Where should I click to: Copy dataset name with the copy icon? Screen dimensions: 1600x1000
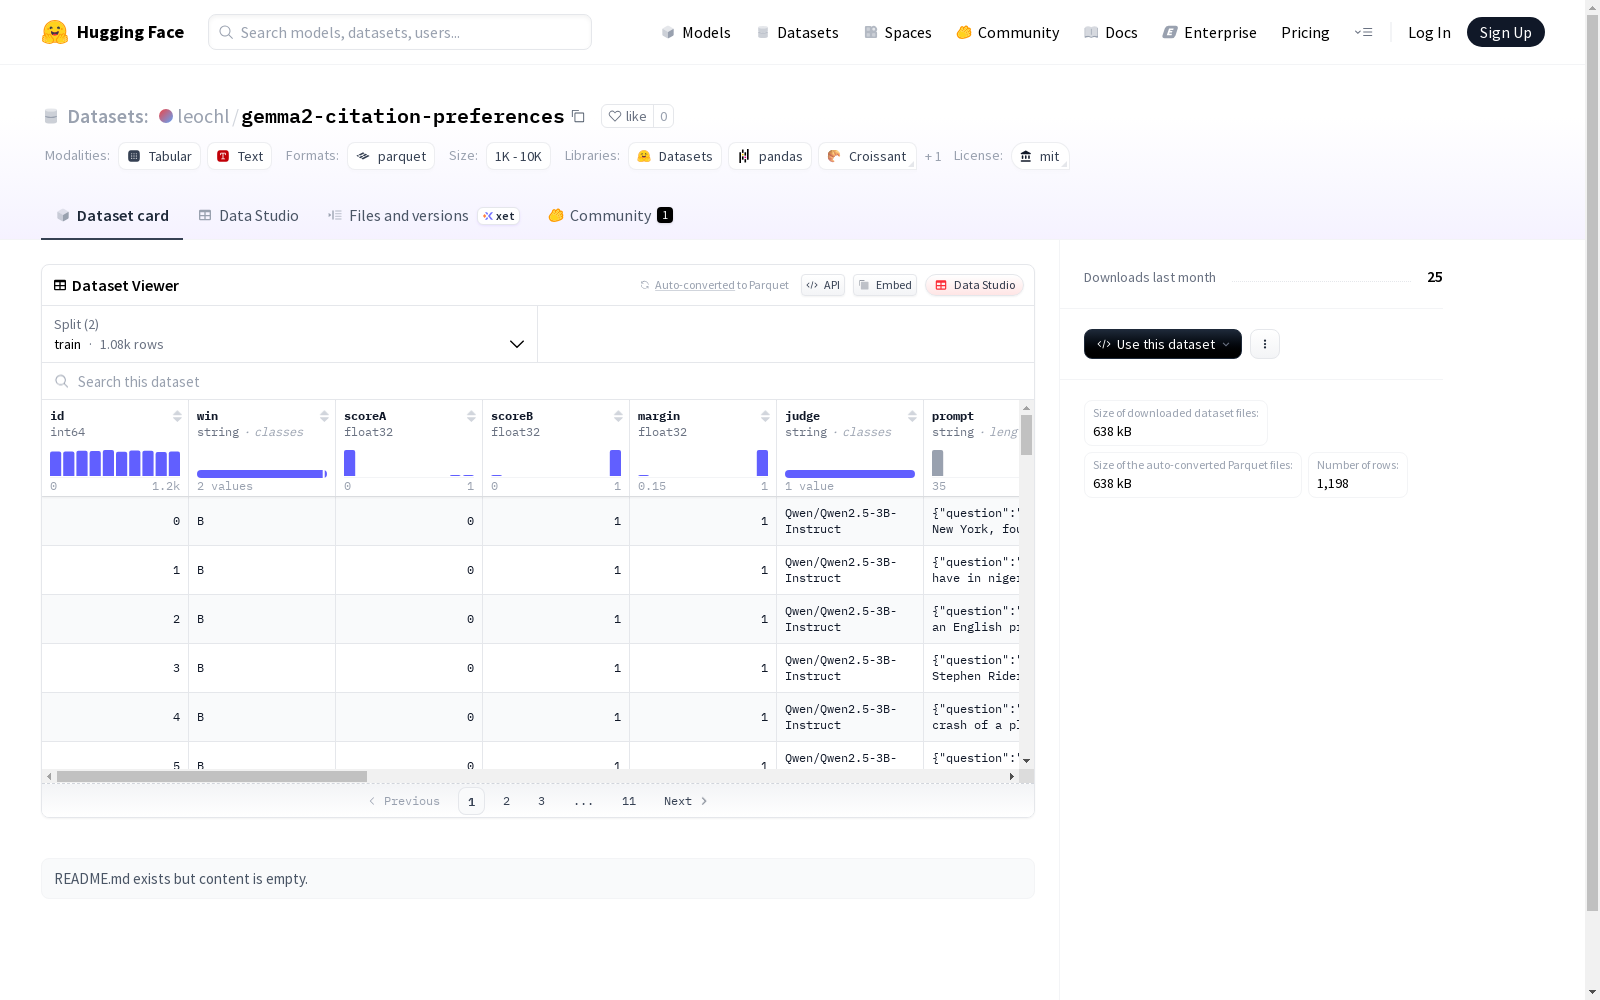point(578,116)
